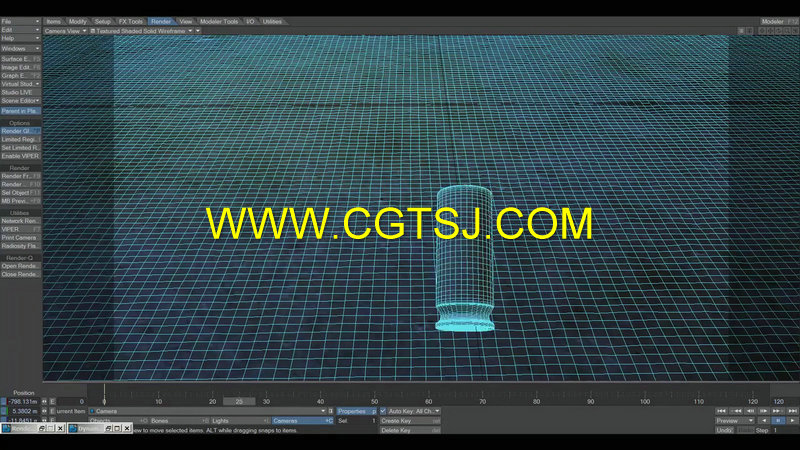Click the Delete Key button
This screenshot has width=800, height=450.
[x=410, y=431]
